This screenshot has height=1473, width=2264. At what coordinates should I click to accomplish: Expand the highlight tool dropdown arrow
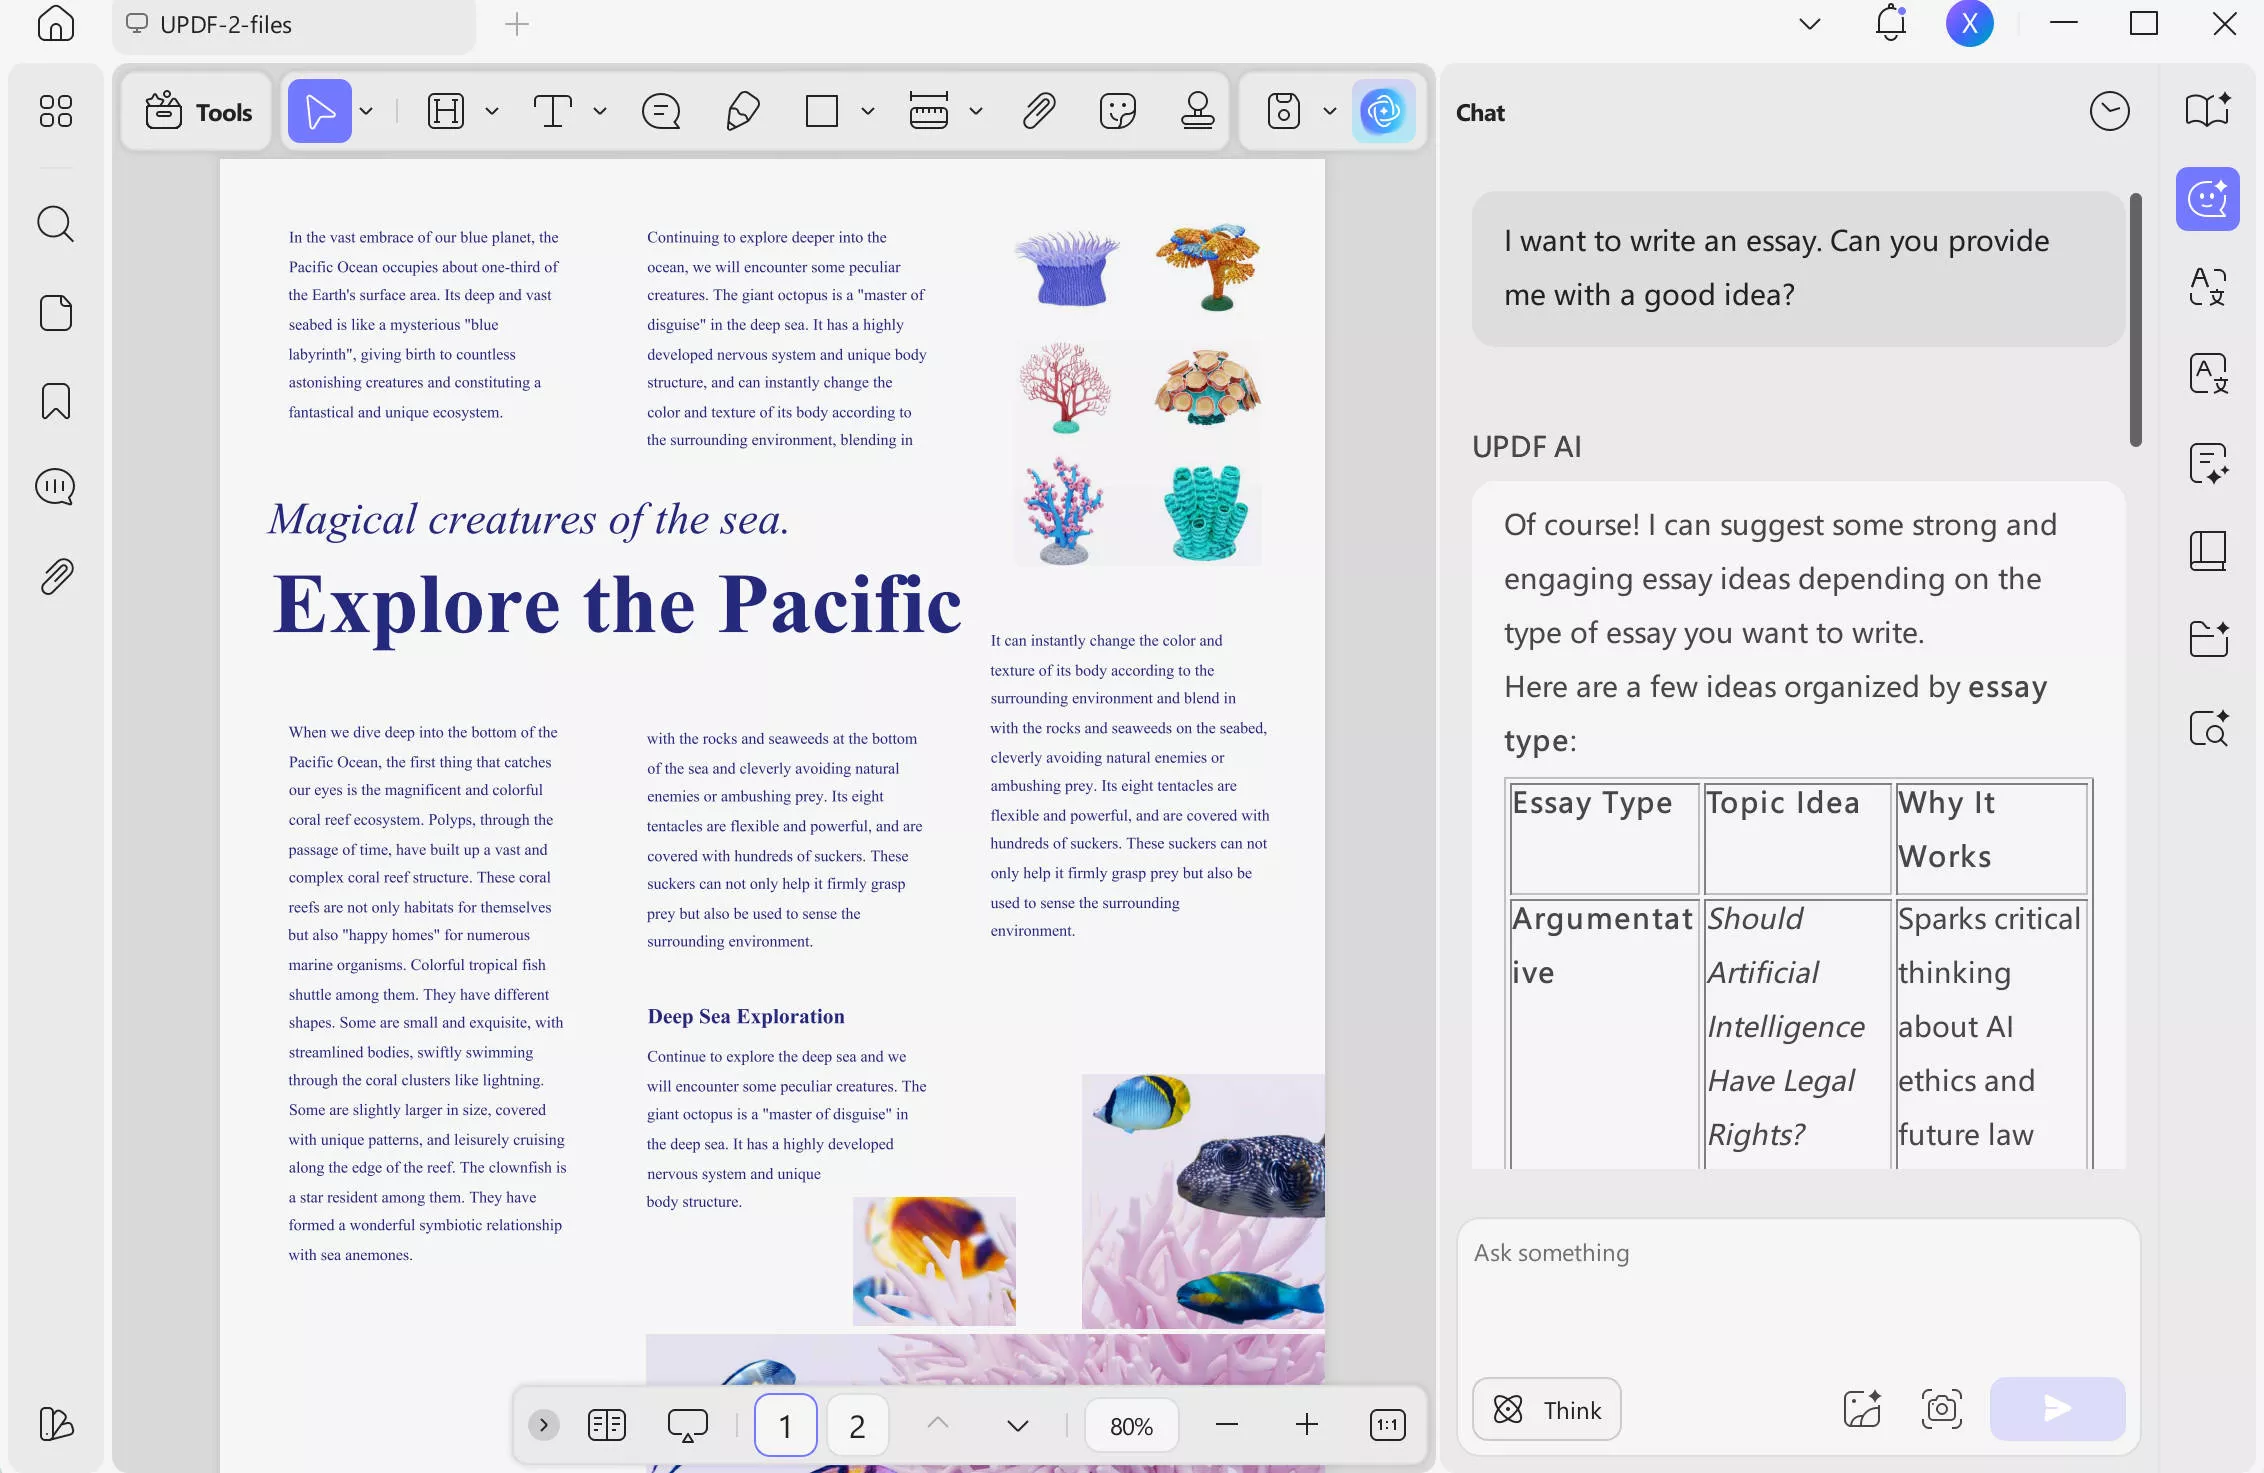(x=492, y=111)
